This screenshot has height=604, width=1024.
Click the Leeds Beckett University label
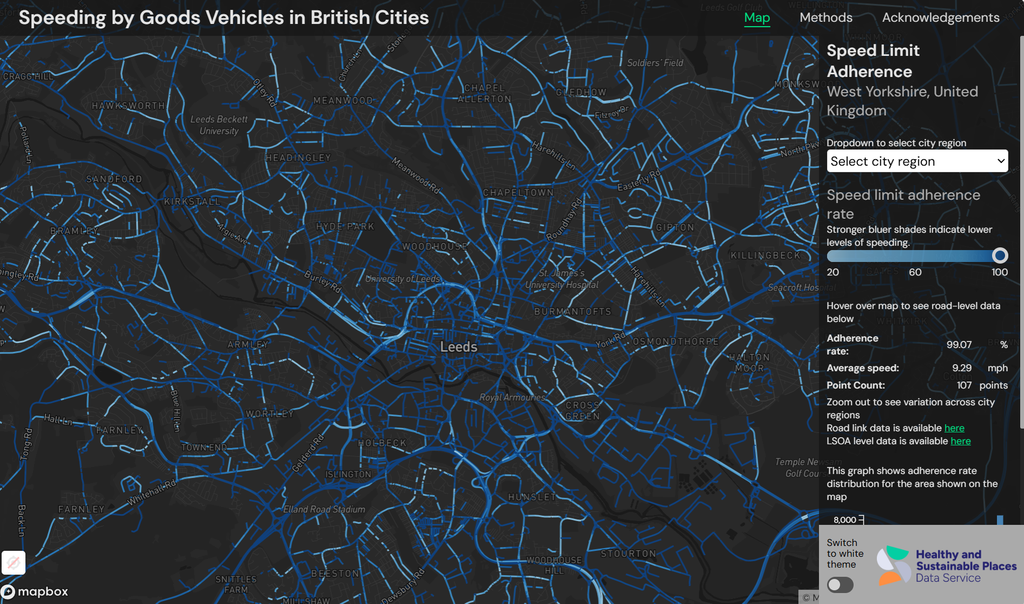point(219,125)
